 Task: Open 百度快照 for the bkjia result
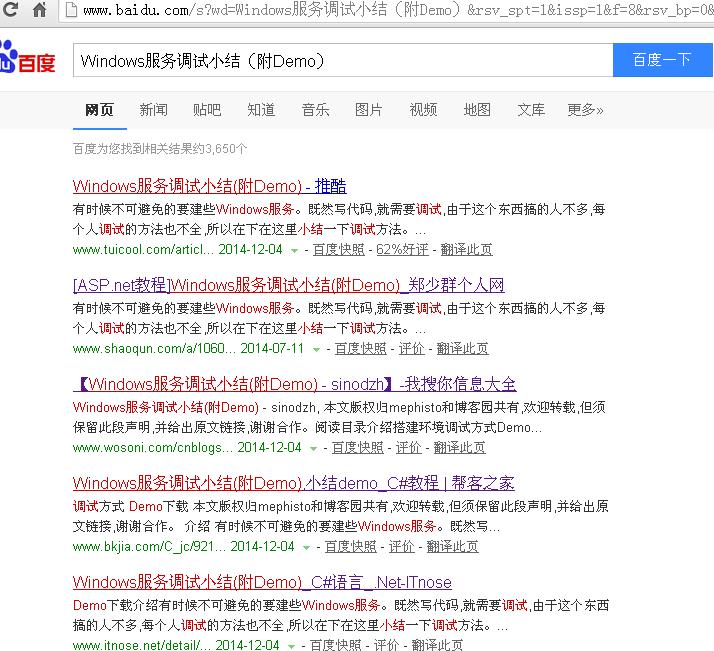(351, 546)
